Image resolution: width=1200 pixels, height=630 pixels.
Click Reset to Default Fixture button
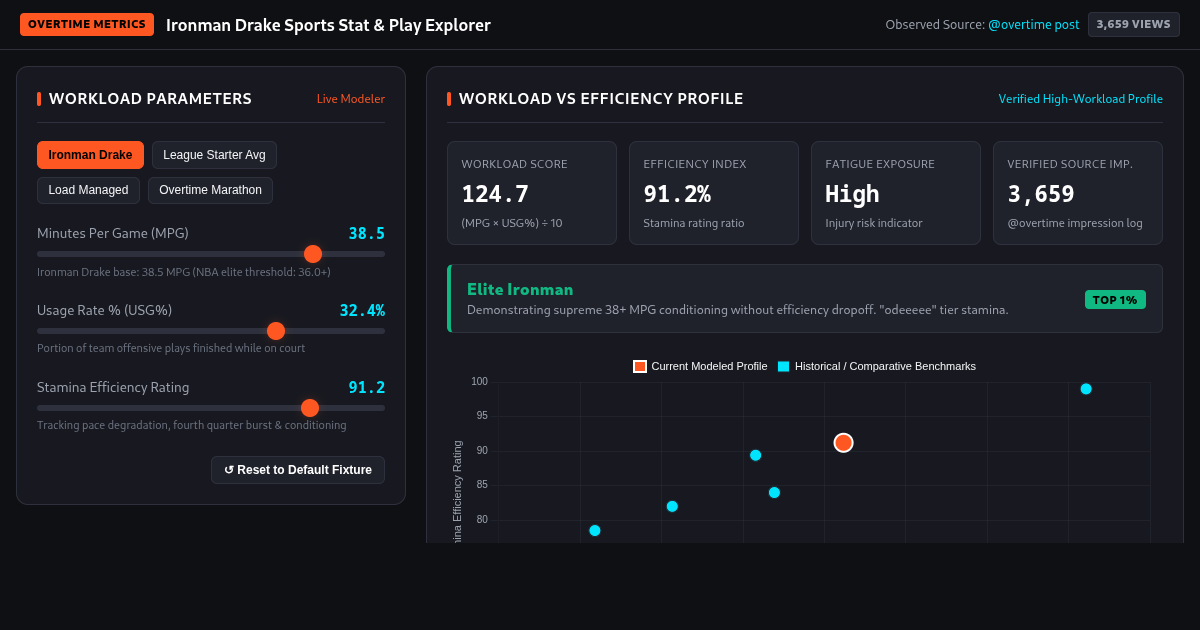click(298, 470)
